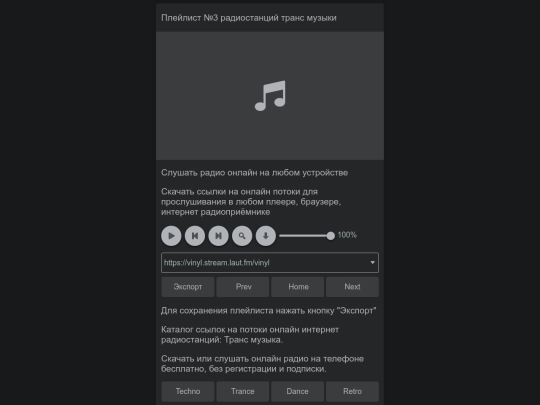Viewport: 540px width, 405px height.
Task: Click the magnifier search icon
Action: pyautogui.click(x=242, y=236)
